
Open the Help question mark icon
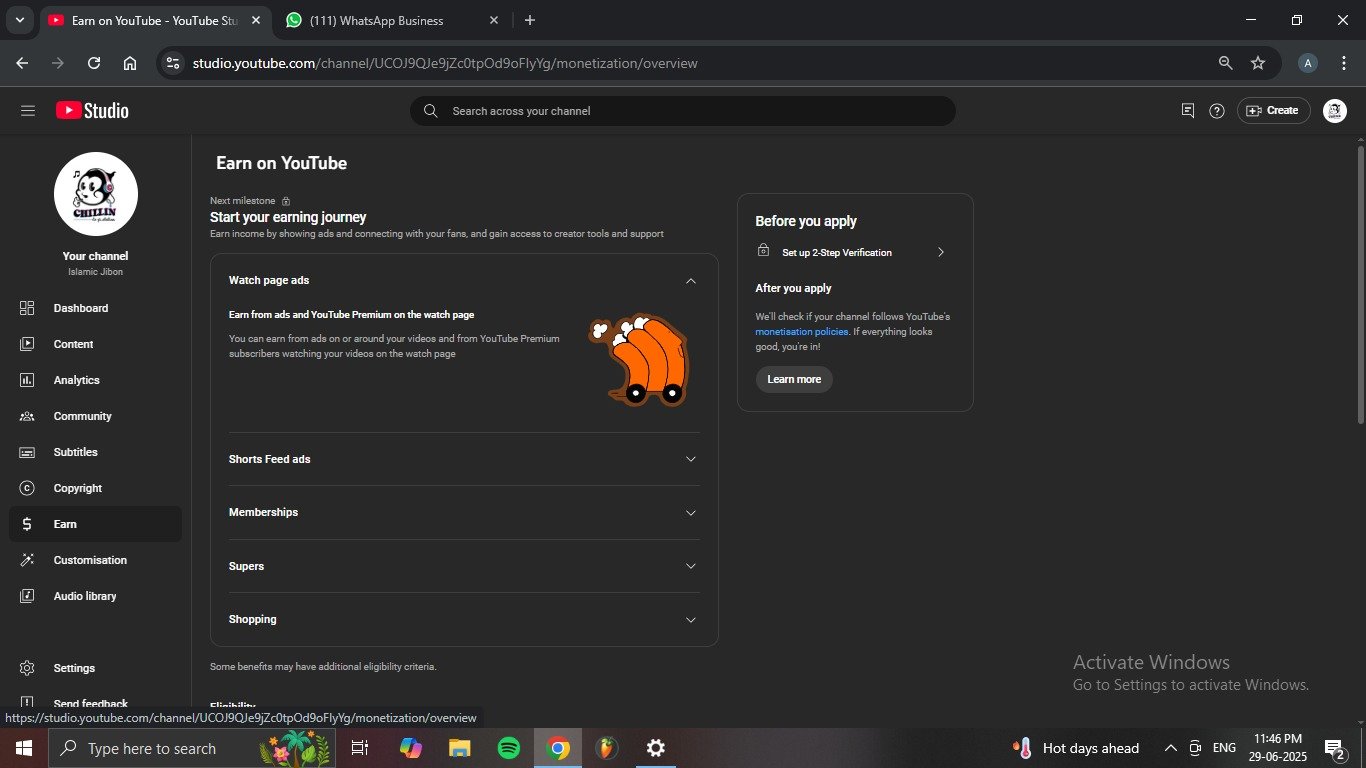(x=1217, y=111)
